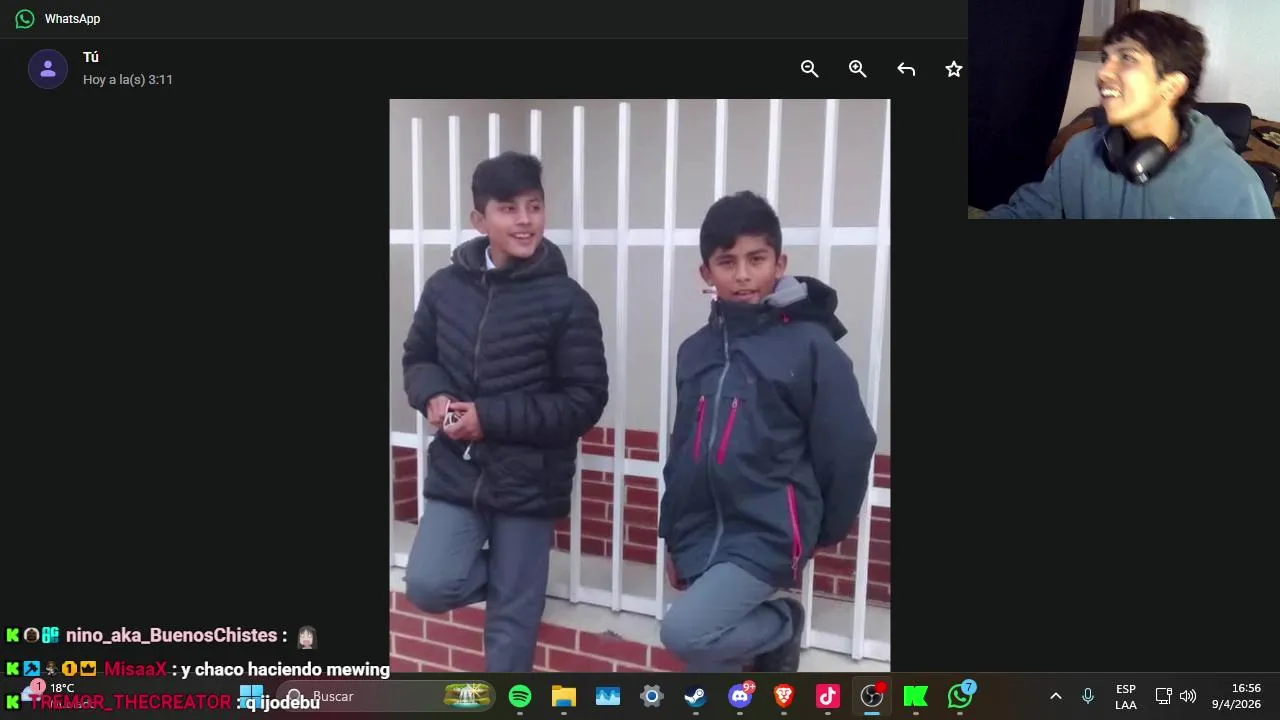The height and width of the screenshot is (720, 1280).
Task: Click chat username nino_aka_BuenosChistes
Action: tap(171, 635)
